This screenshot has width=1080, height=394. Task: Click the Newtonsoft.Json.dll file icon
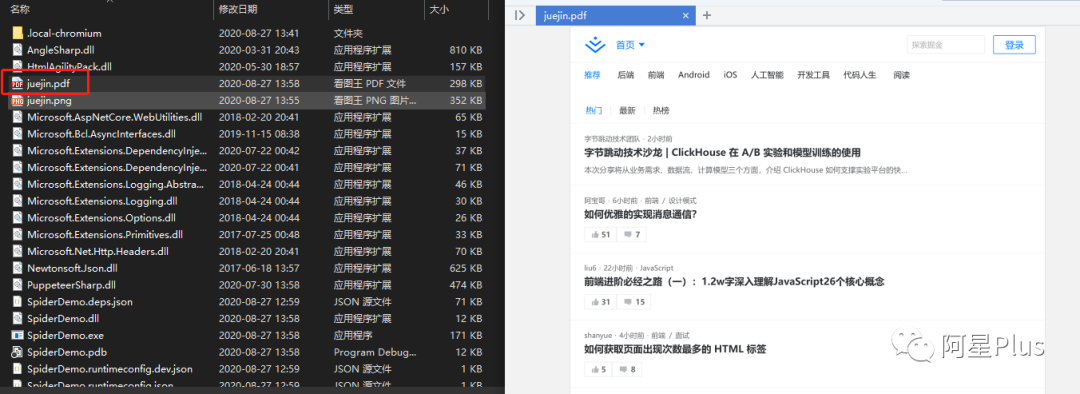tap(17, 268)
